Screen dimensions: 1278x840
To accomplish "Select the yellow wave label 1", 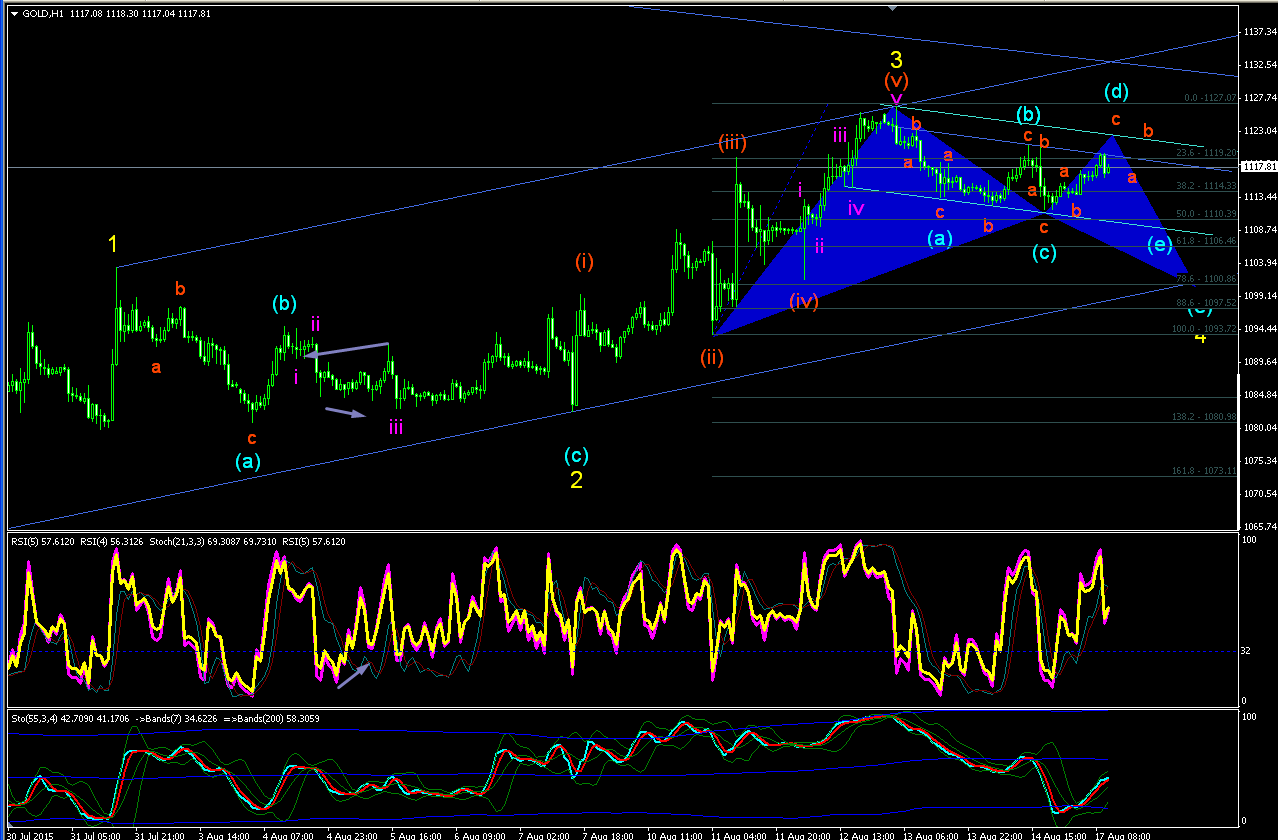I will 113,243.
